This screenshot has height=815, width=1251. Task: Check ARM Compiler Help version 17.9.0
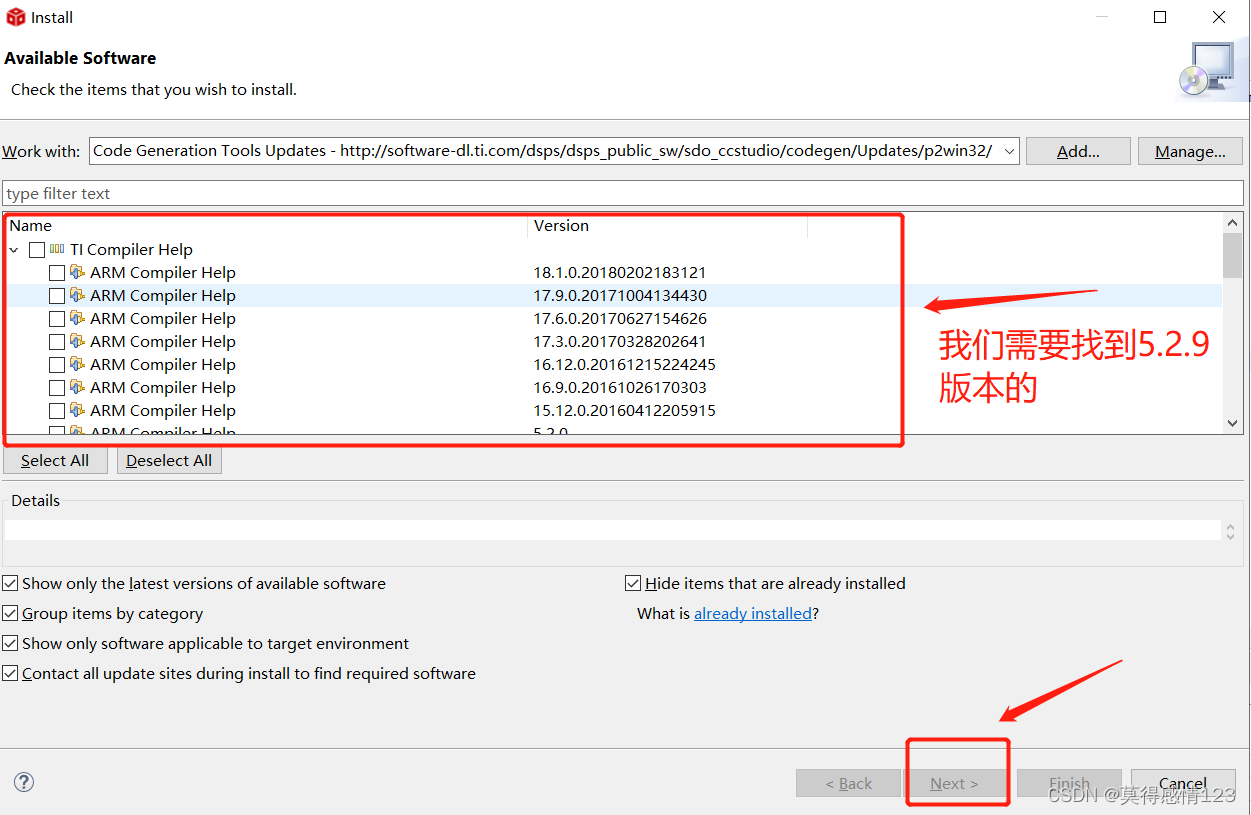(x=57, y=296)
